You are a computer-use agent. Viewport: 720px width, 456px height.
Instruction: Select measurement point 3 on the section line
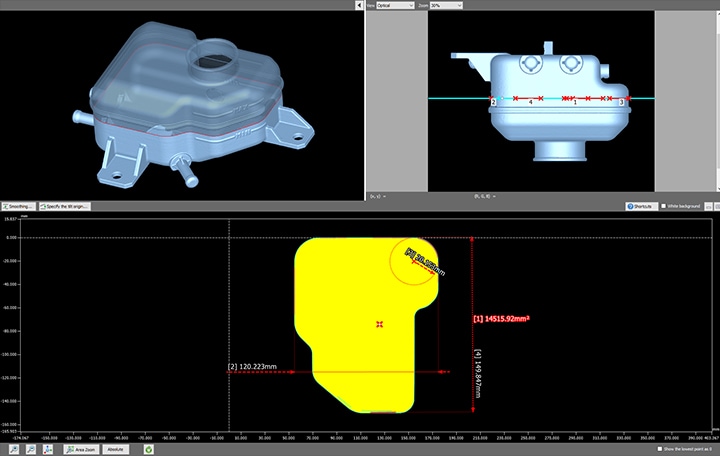[x=621, y=101]
